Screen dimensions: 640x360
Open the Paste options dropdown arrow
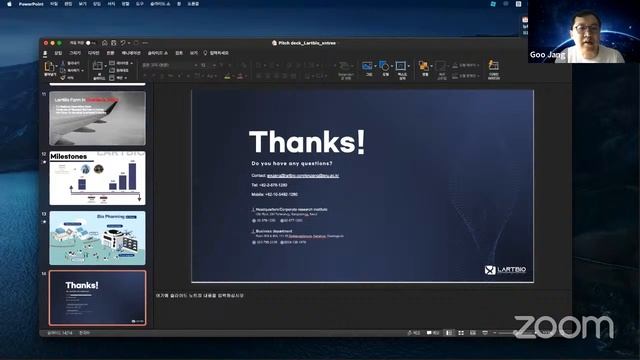tap(56, 65)
